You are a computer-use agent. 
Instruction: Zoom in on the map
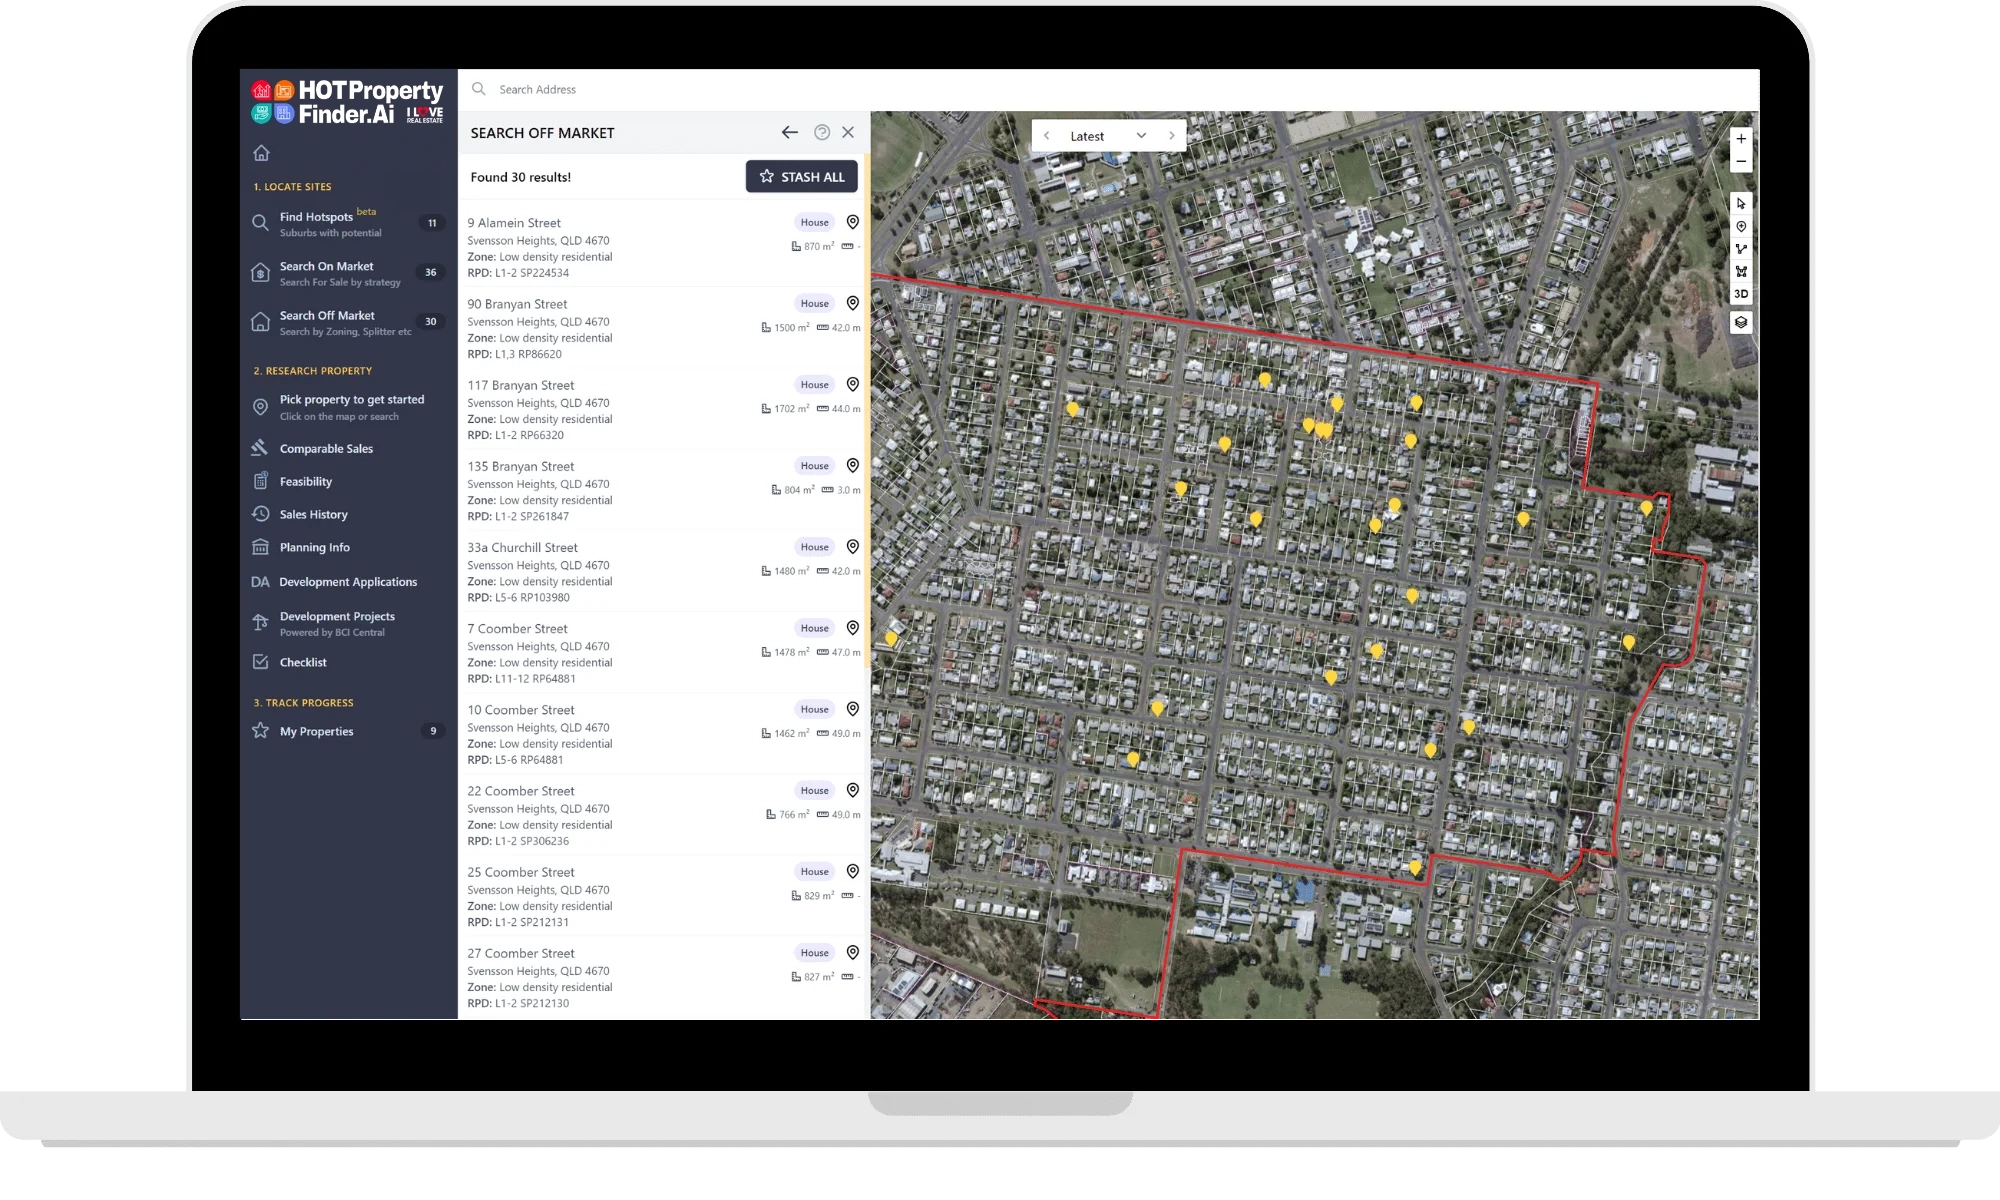(1741, 139)
